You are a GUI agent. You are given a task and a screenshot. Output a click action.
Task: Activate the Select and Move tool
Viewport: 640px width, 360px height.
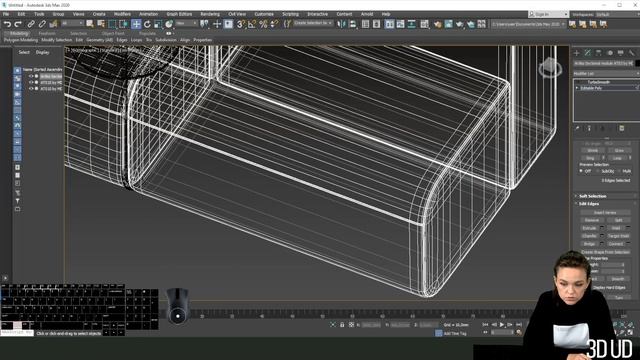136,24
